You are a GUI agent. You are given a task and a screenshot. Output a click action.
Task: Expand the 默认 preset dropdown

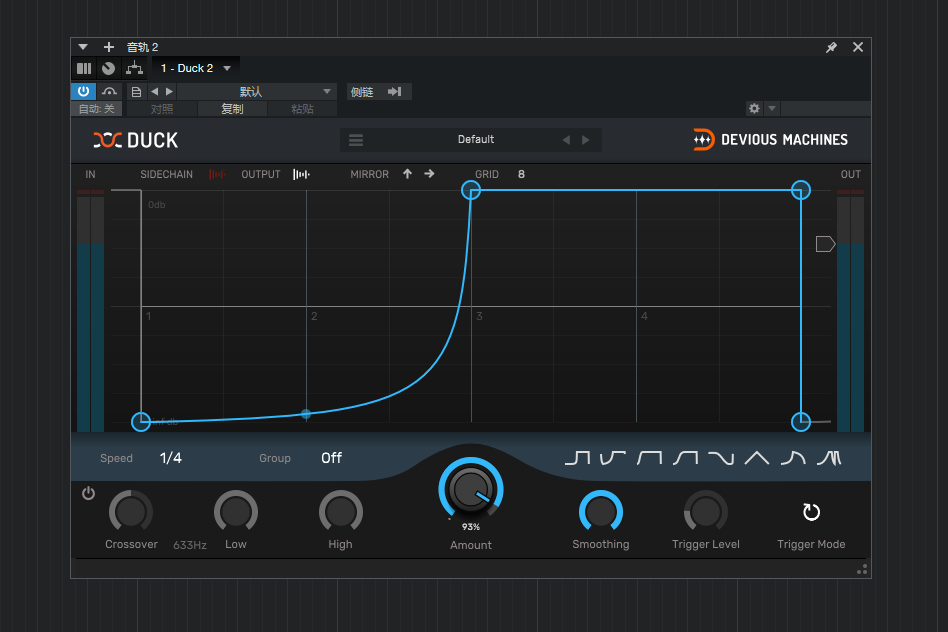point(326,92)
